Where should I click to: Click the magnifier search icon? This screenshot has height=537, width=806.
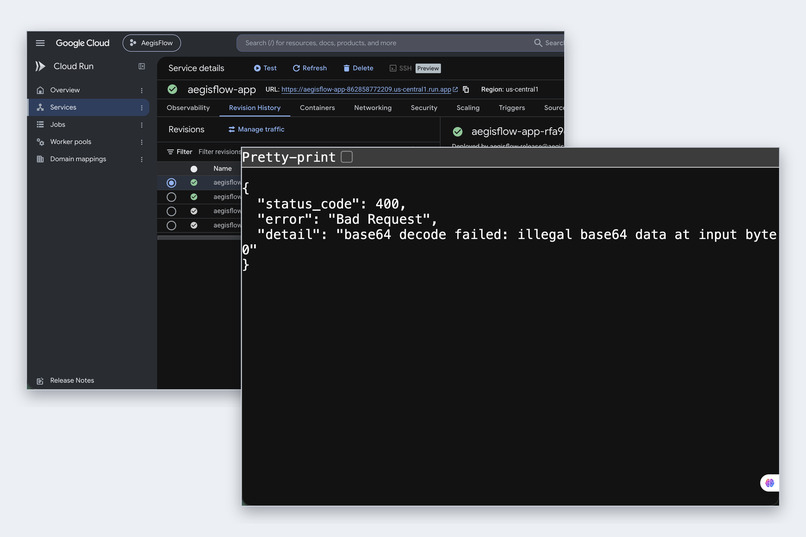(x=538, y=43)
